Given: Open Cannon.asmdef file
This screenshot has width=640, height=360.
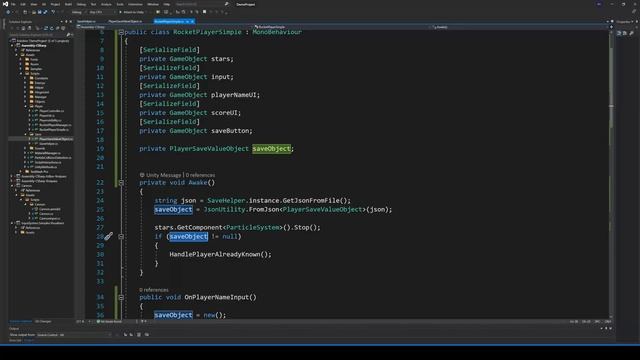Looking at the screenshot, I should (49, 209).
